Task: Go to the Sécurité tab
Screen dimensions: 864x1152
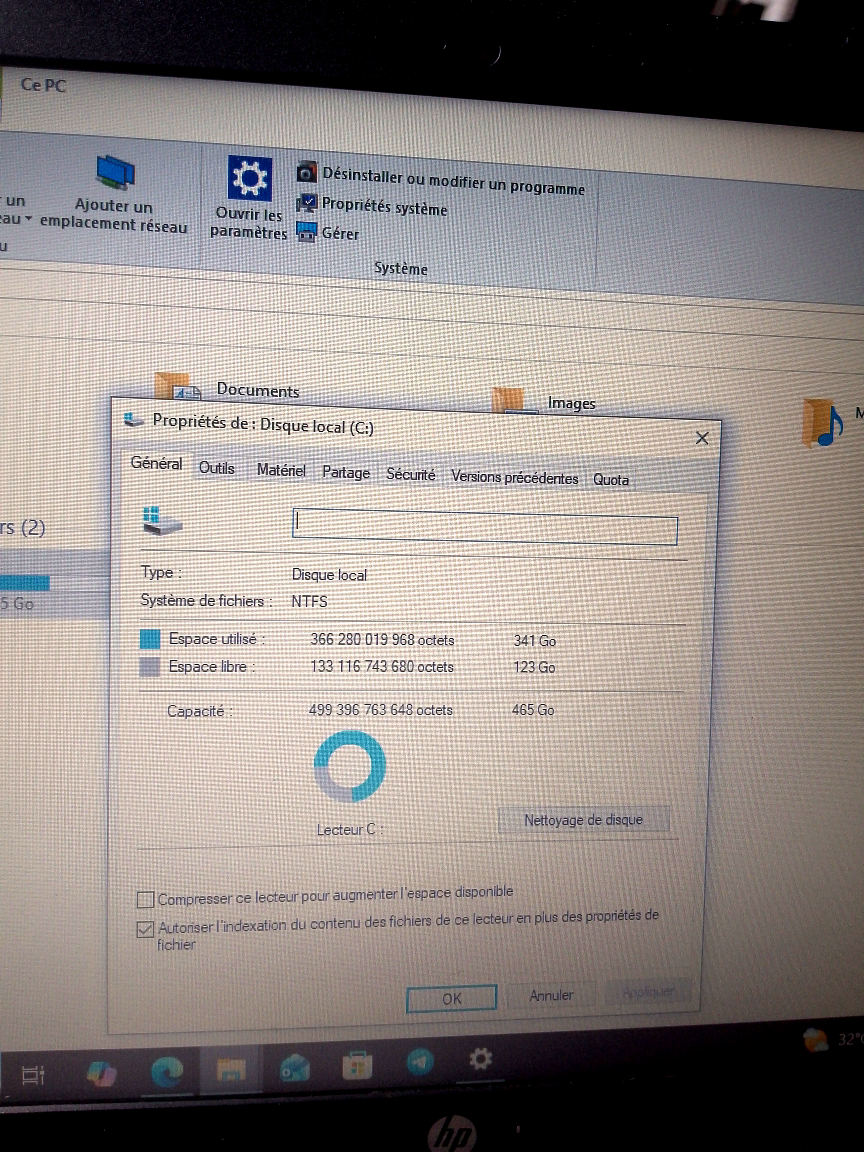Action: click(411, 475)
